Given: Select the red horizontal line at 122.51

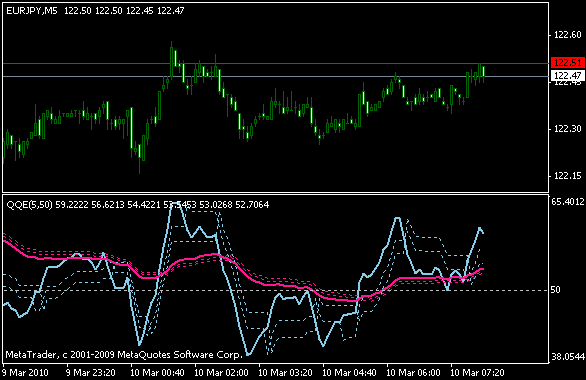Looking at the screenshot, I should click(x=276, y=64).
